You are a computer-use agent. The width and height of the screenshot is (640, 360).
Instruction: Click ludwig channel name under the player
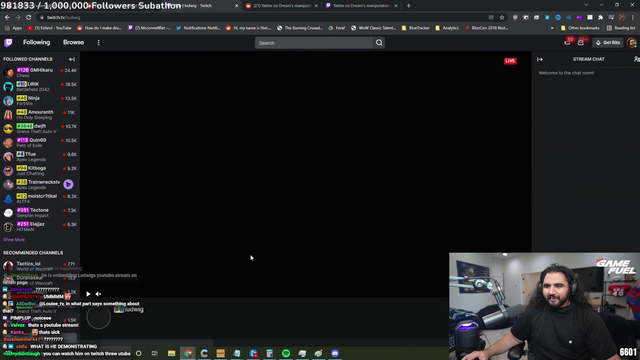coord(134,310)
